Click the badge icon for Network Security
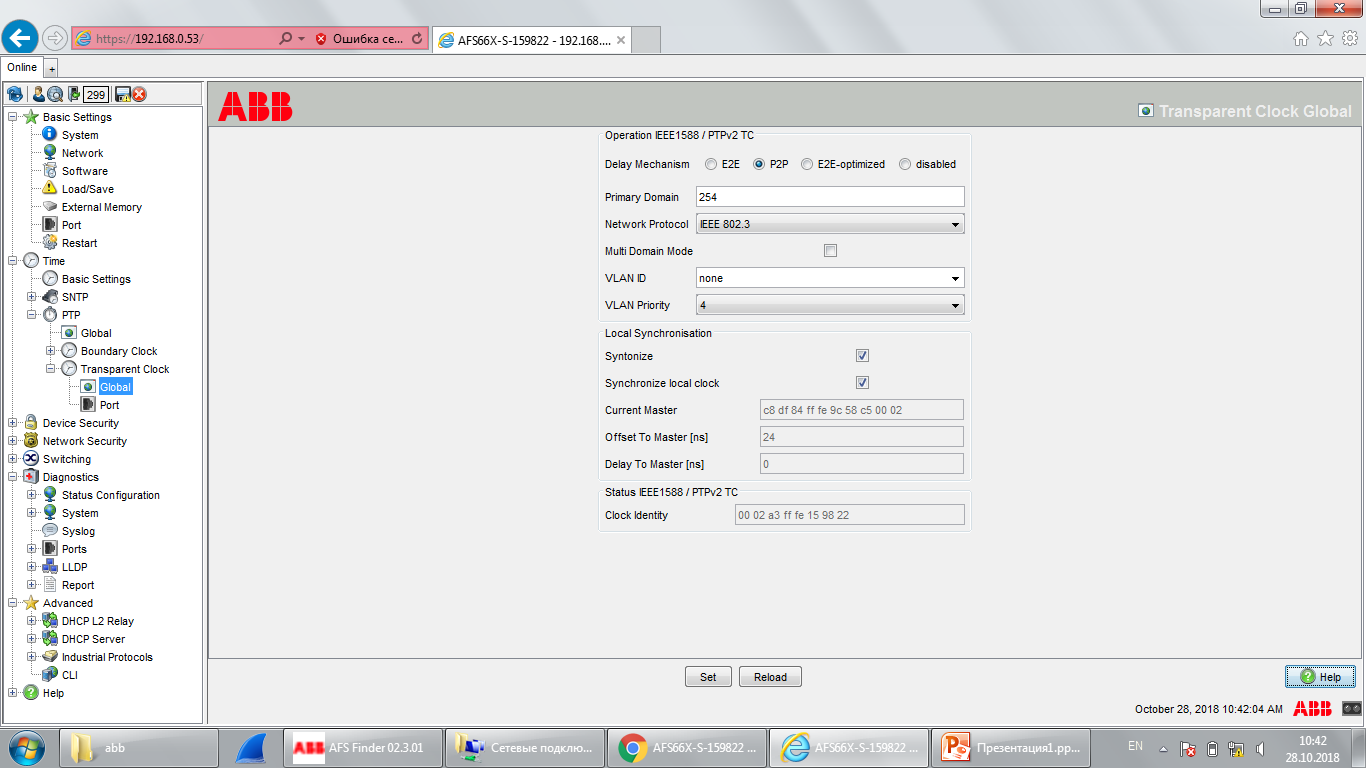 tap(31, 441)
